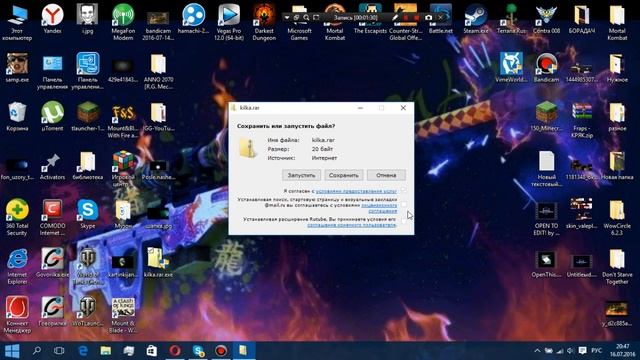This screenshot has width=640, height=360.
Task: Open the MegaFon Modem desktop icon
Action: coord(123,22)
